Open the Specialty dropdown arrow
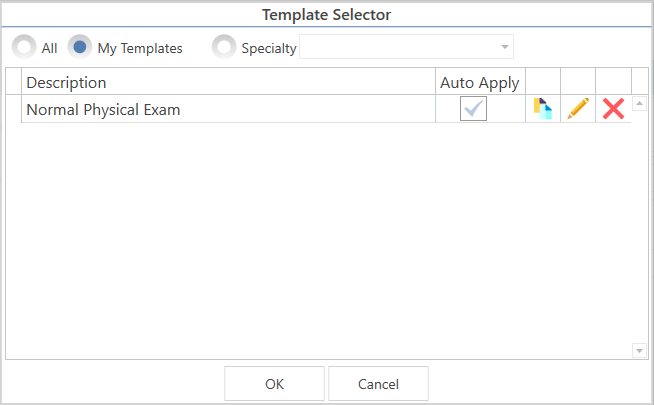Screen dimensions: 654x405 (x=505, y=47)
